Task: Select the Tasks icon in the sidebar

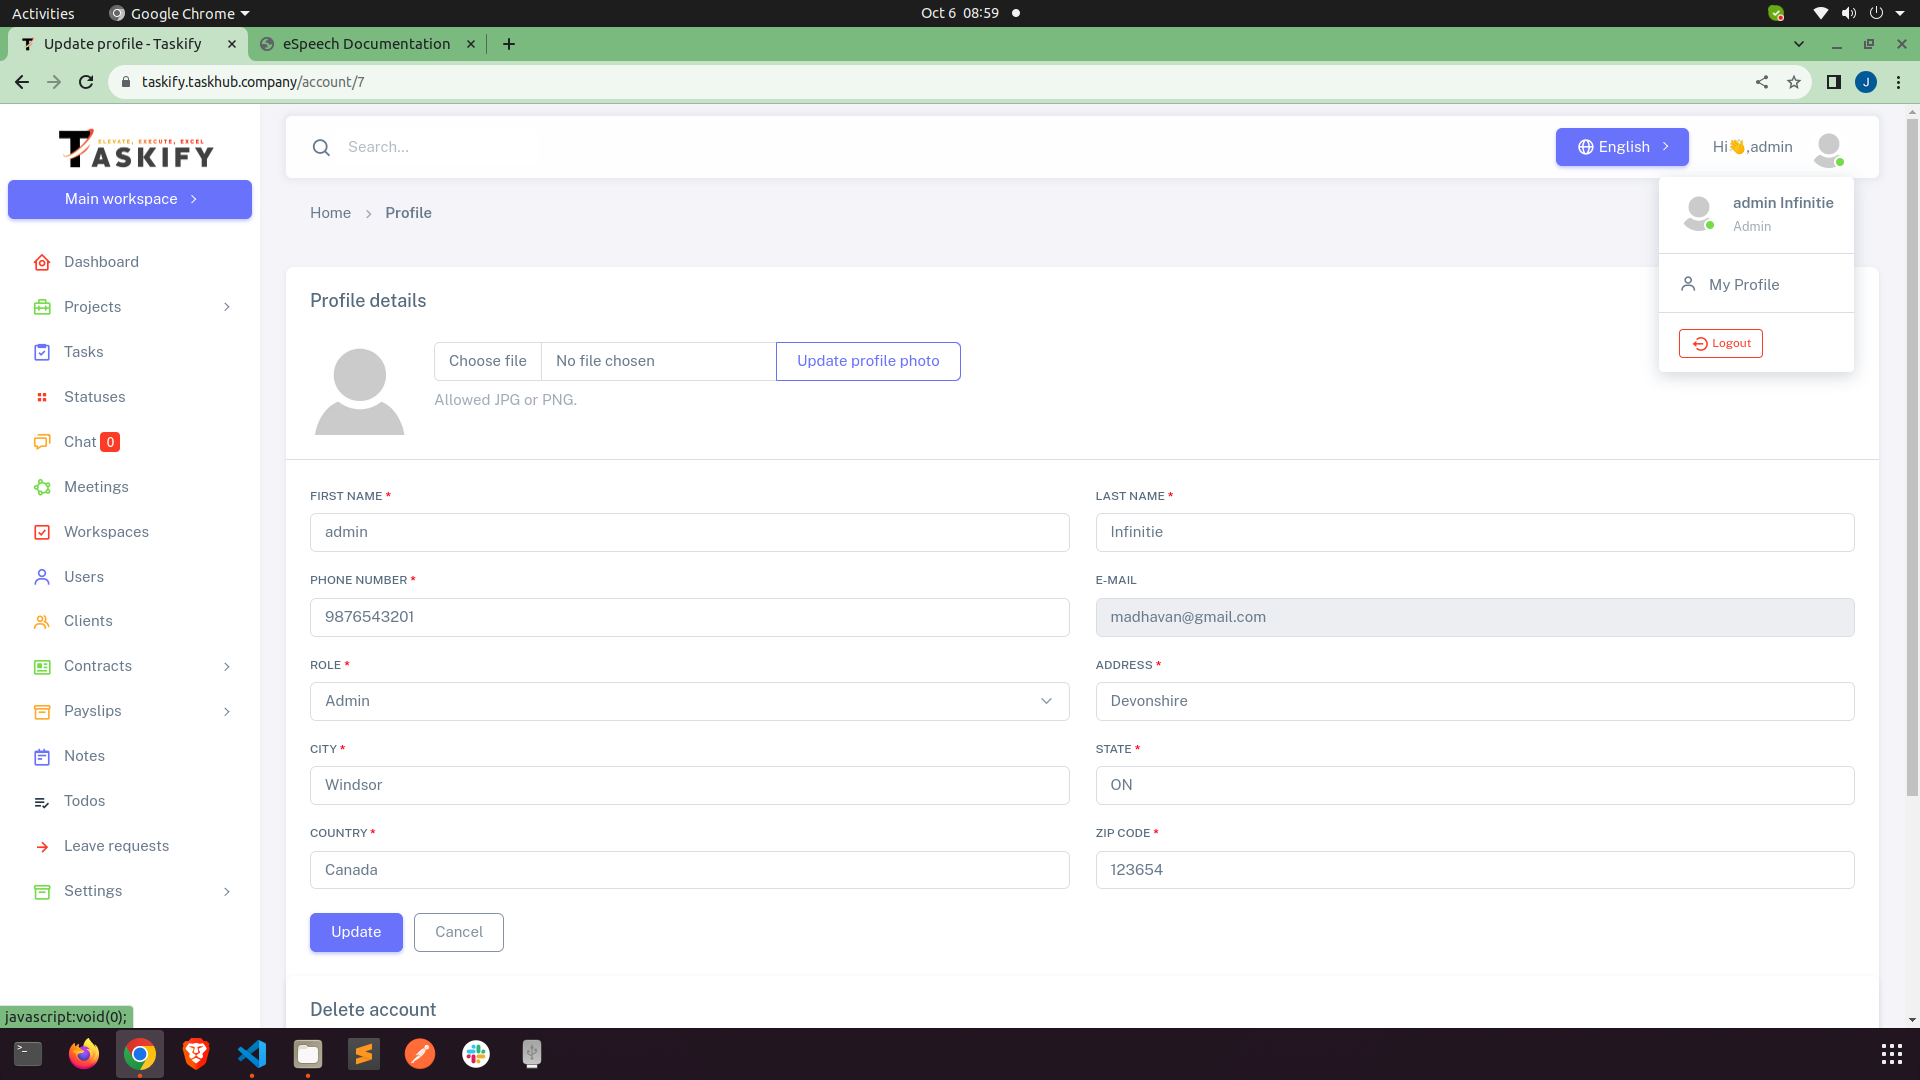Action: pos(42,352)
